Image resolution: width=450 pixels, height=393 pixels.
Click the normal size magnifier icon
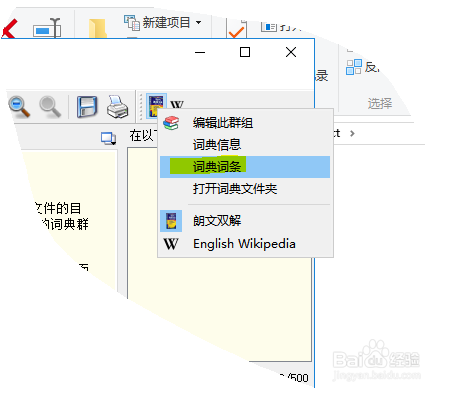pos(50,107)
